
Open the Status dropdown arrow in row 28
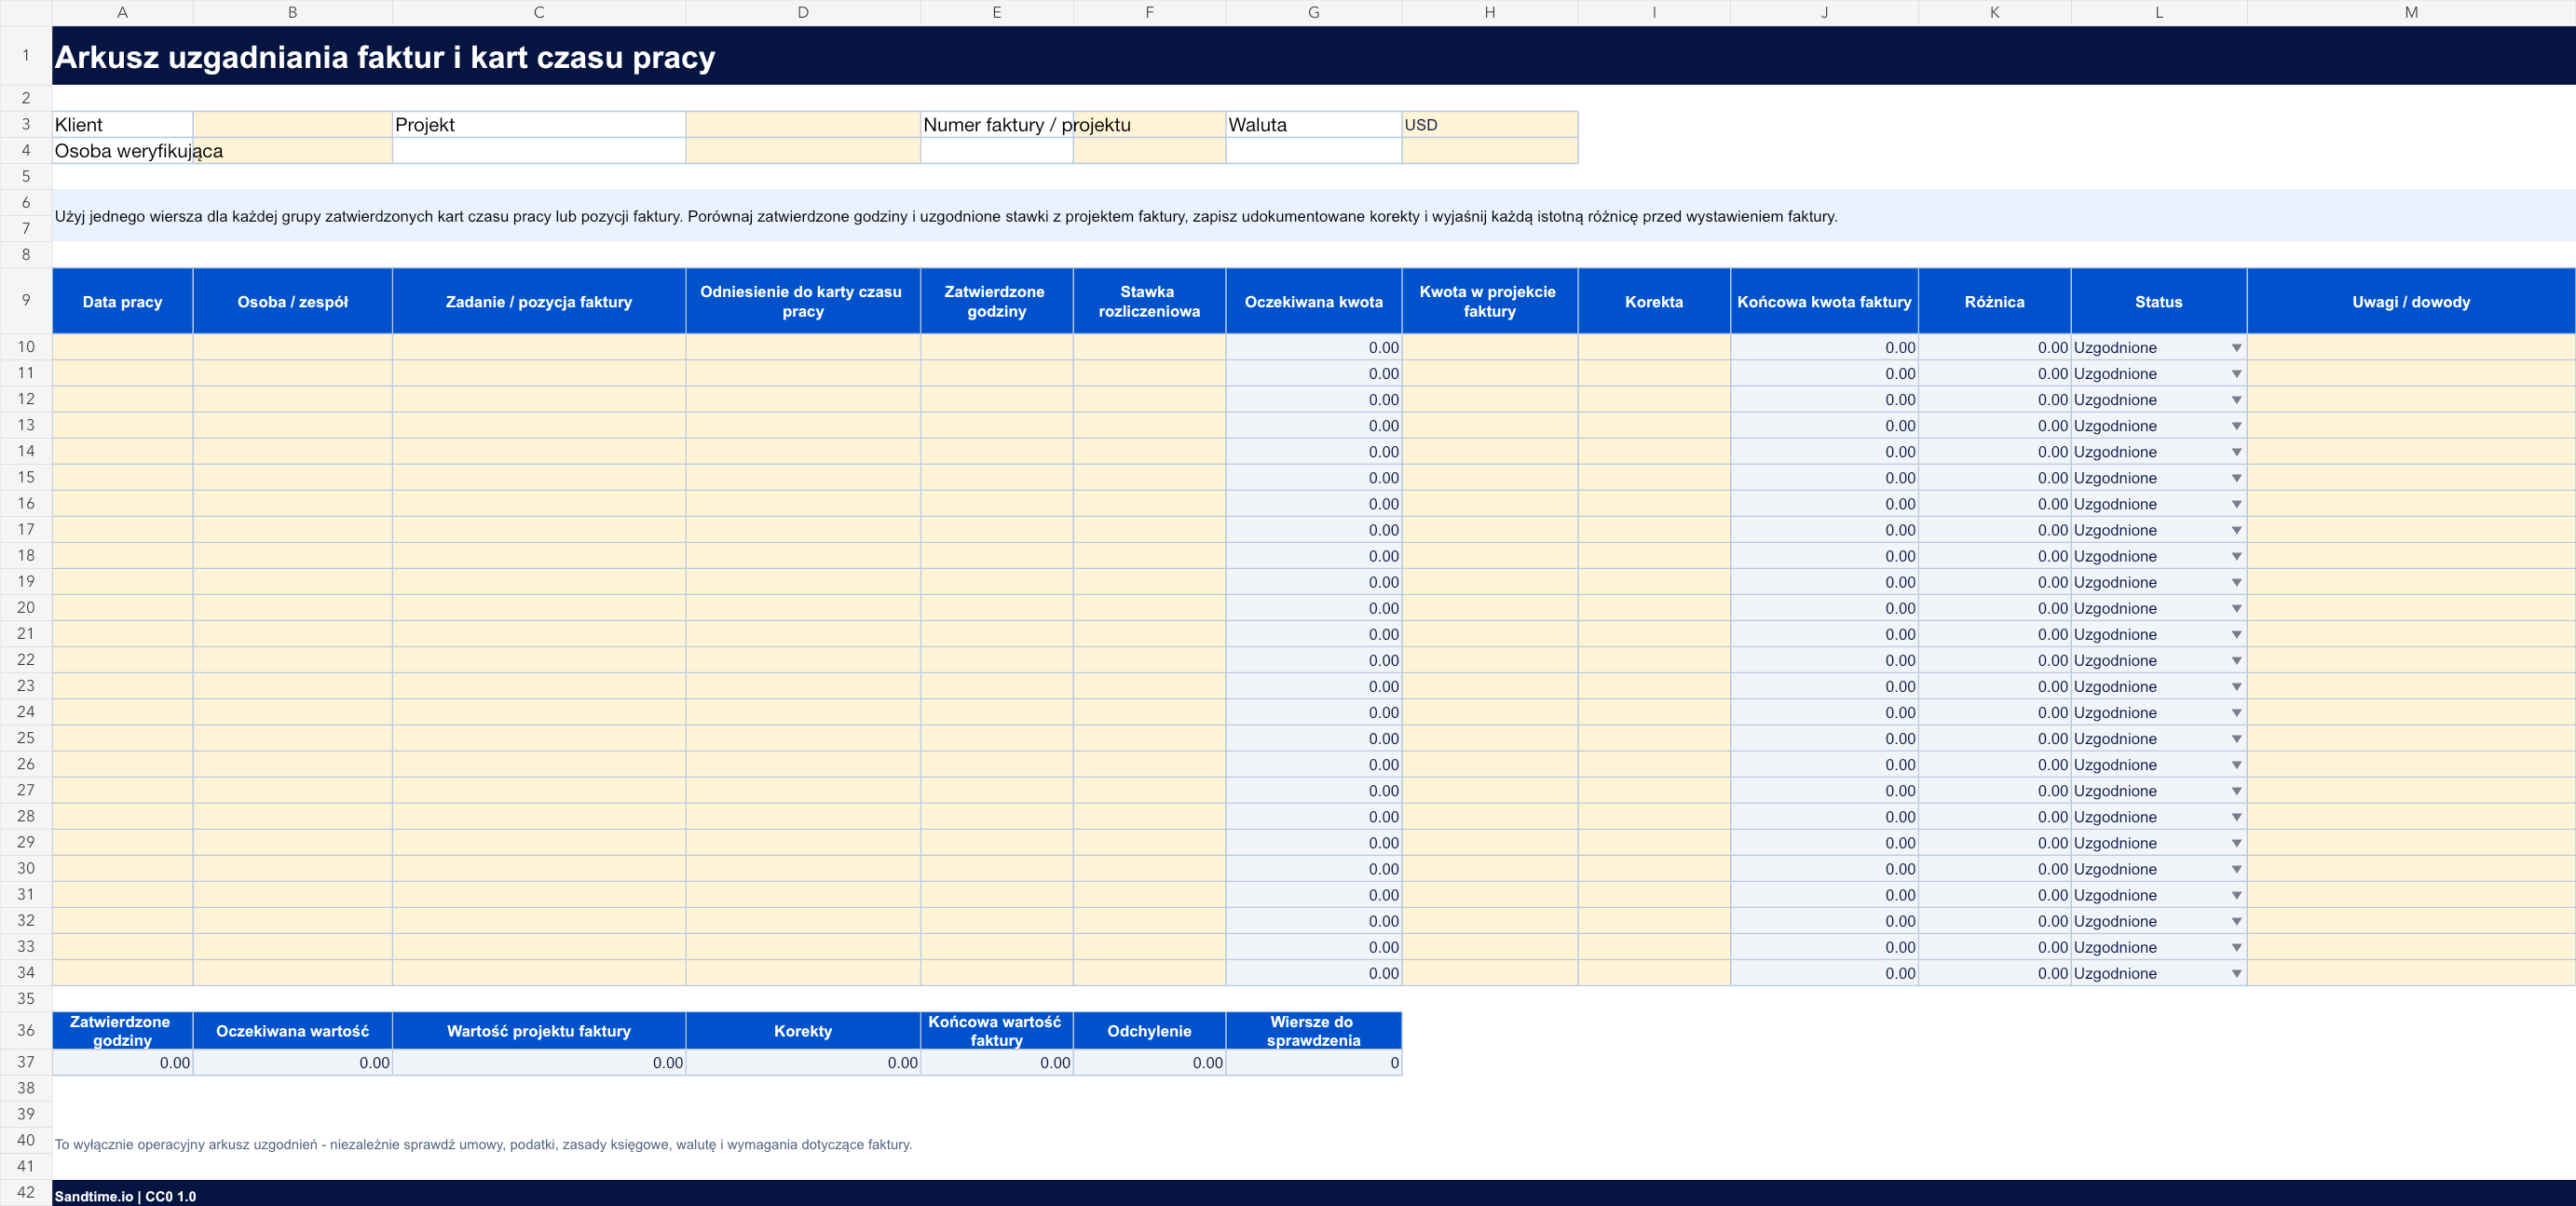[2236, 817]
